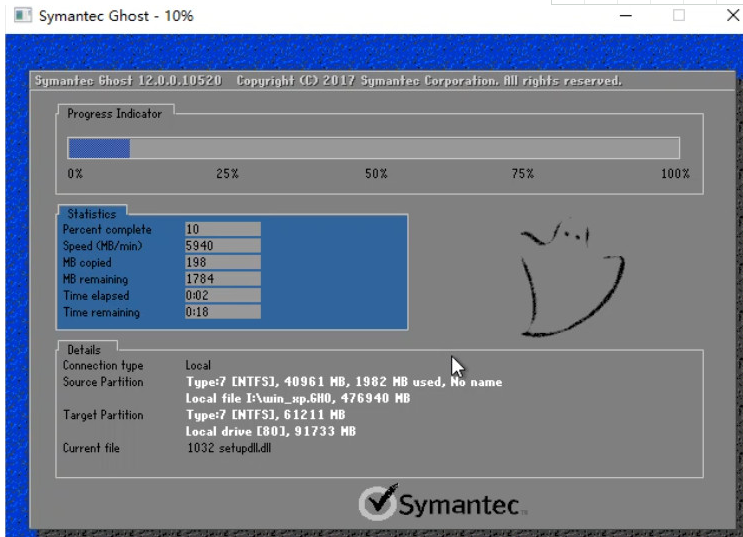Select the Time remaining value field
Image resolution: width=743 pixels, height=537 pixels.
(x=222, y=313)
